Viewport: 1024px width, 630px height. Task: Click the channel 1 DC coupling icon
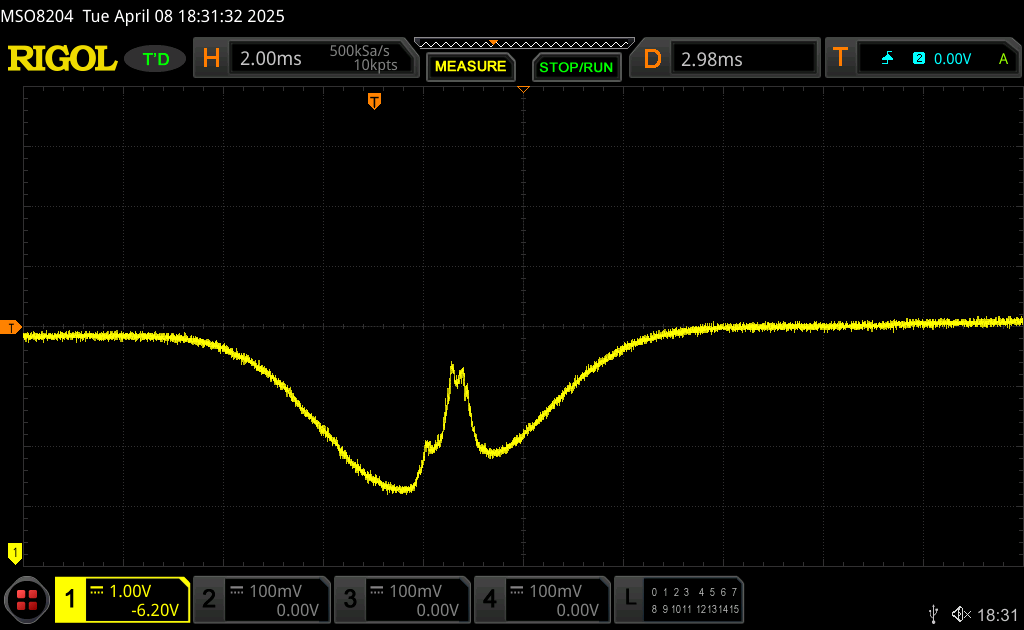click(97, 590)
